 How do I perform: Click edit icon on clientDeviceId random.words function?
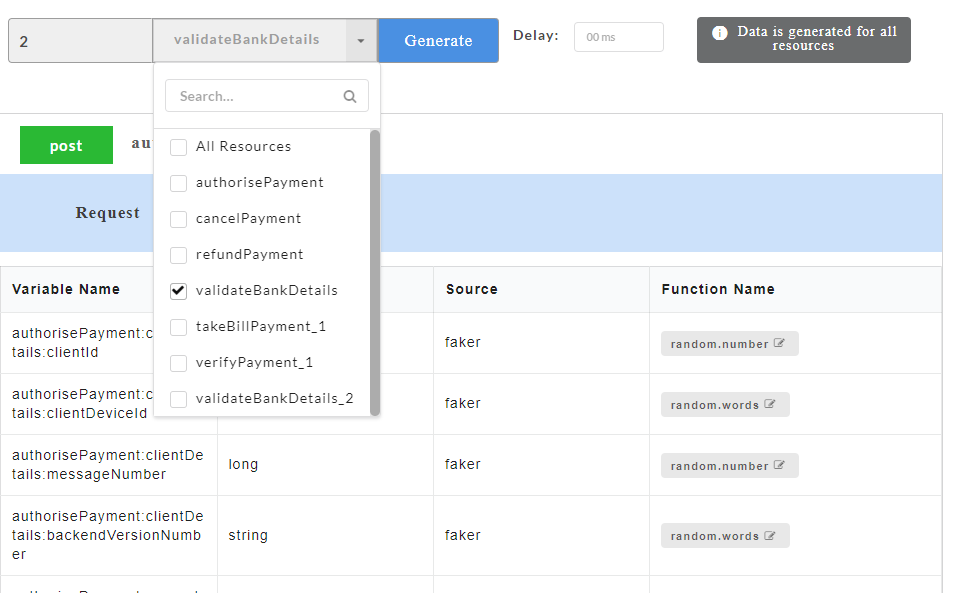coord(770,405)
